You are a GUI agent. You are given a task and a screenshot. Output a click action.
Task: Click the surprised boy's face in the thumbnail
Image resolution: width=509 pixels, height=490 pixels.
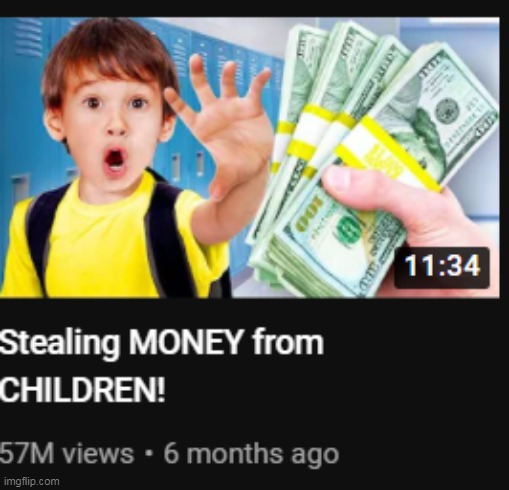(x=114, y=128)
